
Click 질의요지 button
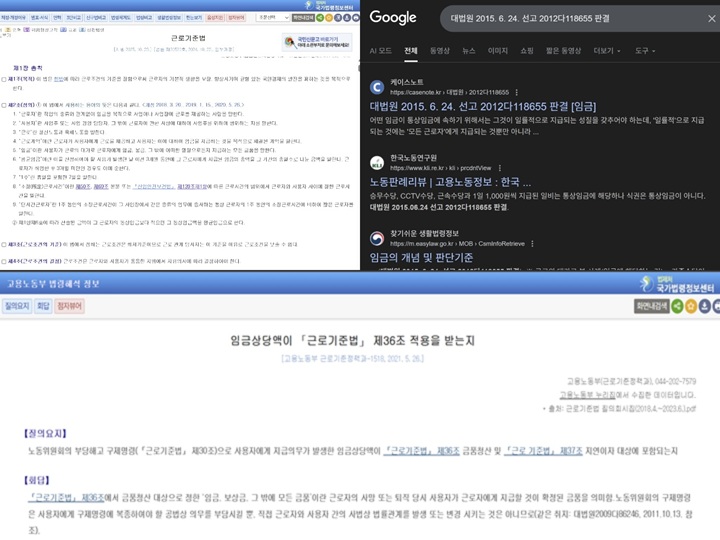coord(17,306)
